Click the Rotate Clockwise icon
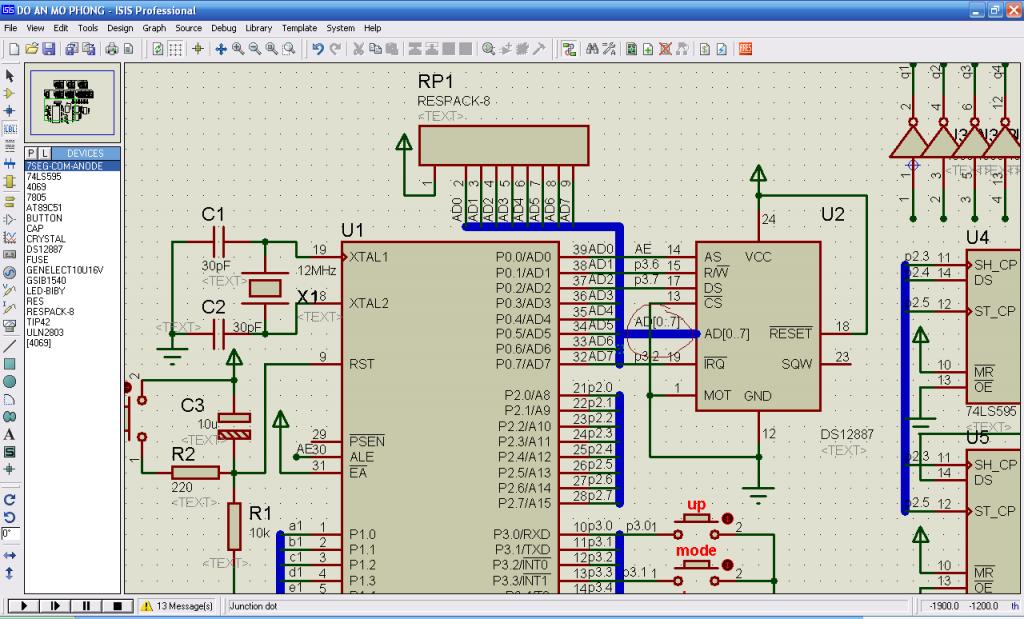The image size is (1024, 619). 10,499
